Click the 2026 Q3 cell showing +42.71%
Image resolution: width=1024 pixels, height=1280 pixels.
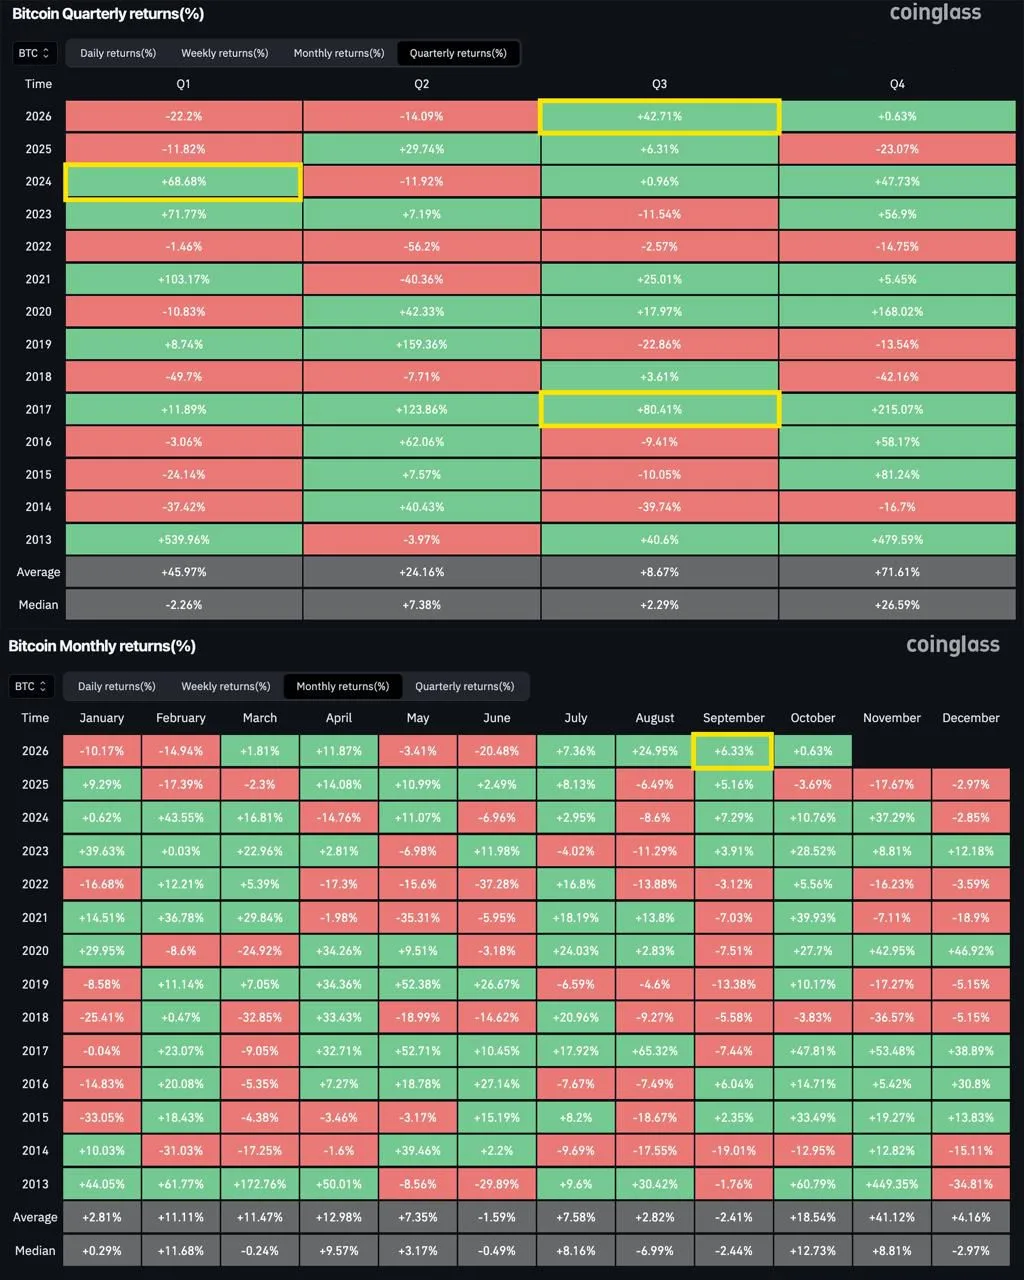pyautogui.click(x=659, y=116)
